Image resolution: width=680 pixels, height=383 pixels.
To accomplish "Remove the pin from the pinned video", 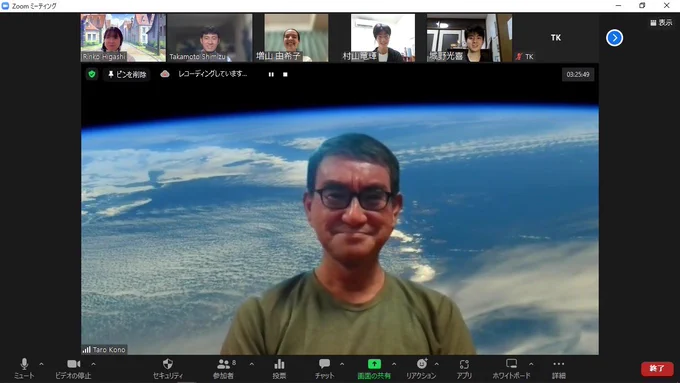I will tap(127, 75).
